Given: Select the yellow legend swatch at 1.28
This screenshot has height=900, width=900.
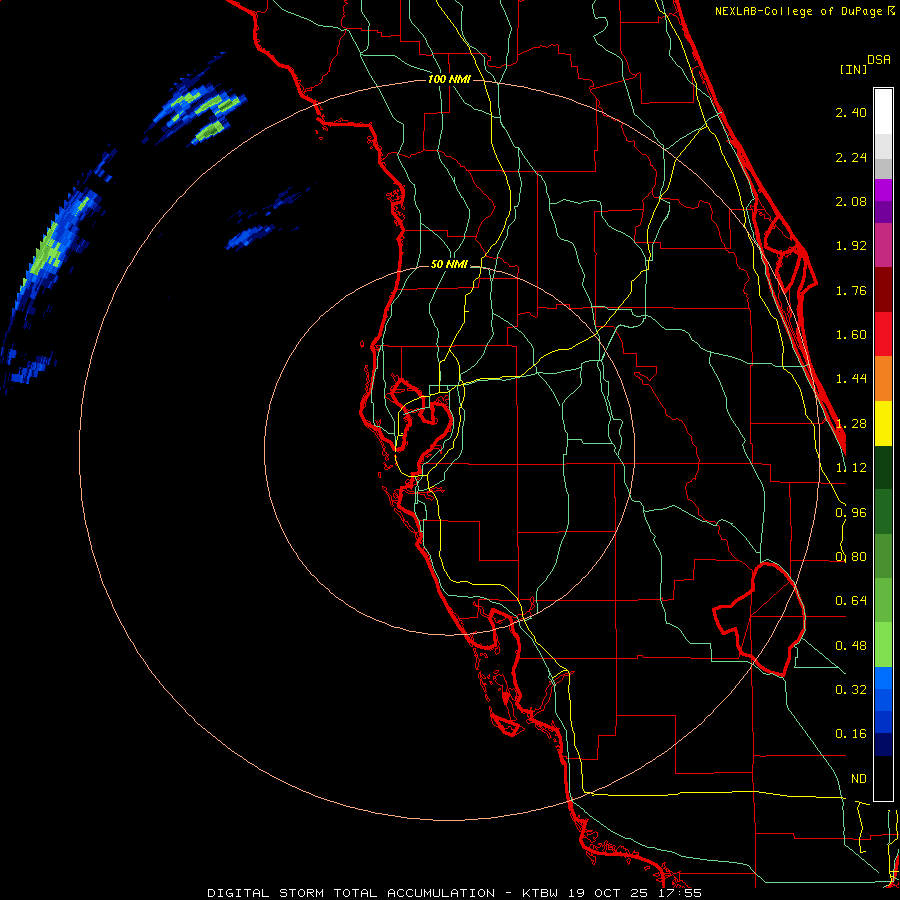Looking at the screenshot, I should click(x=883, y=423).
